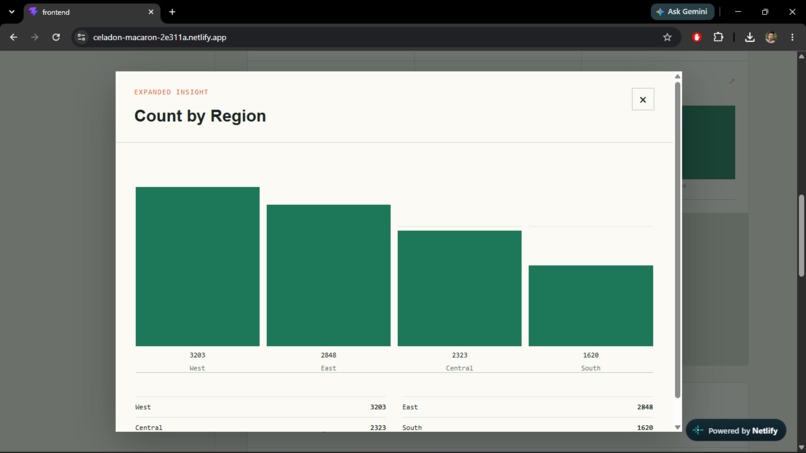Click the Central bar in chart

click(460, 288)
